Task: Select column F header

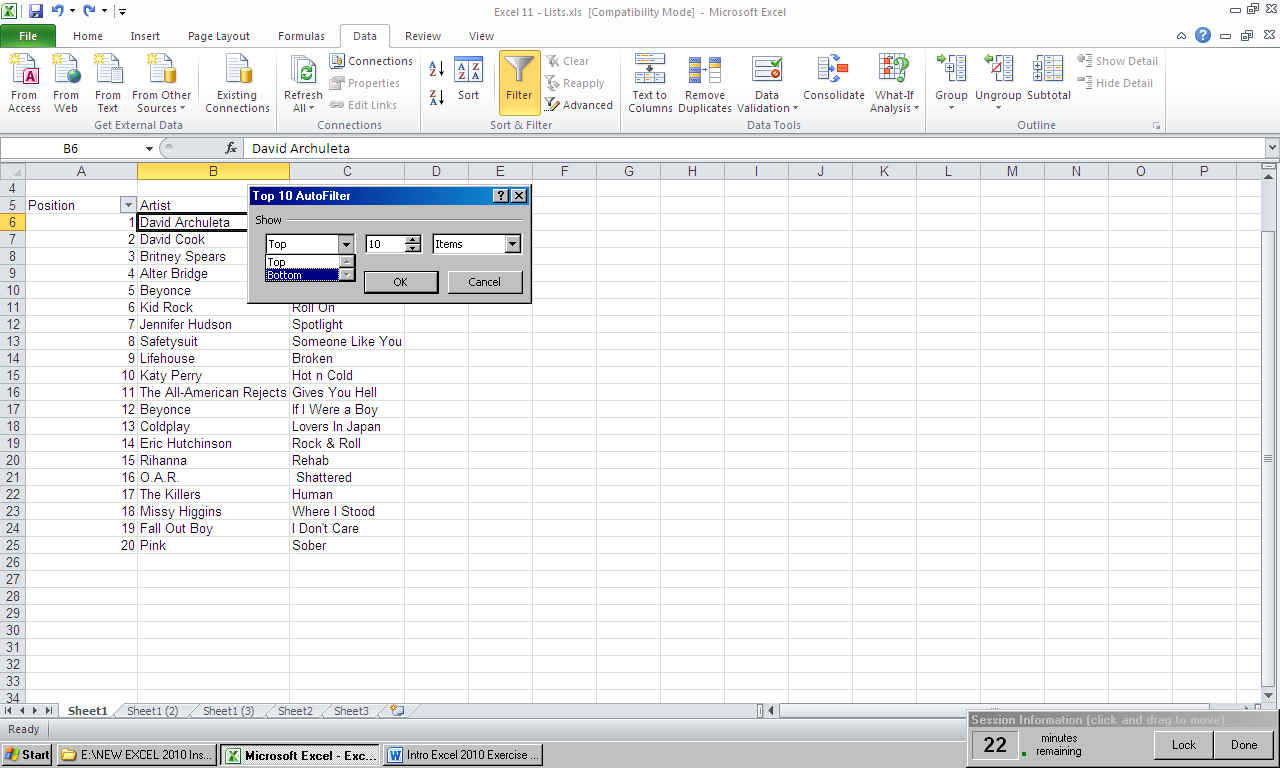Action: coord(564,171)
